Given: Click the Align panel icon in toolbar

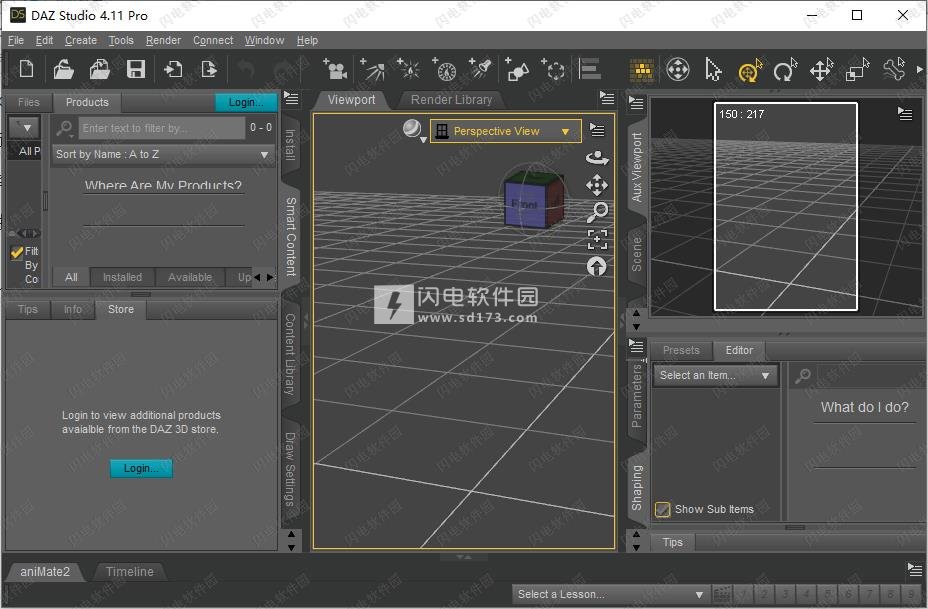Looking at the screenshot, I should 589,69.
